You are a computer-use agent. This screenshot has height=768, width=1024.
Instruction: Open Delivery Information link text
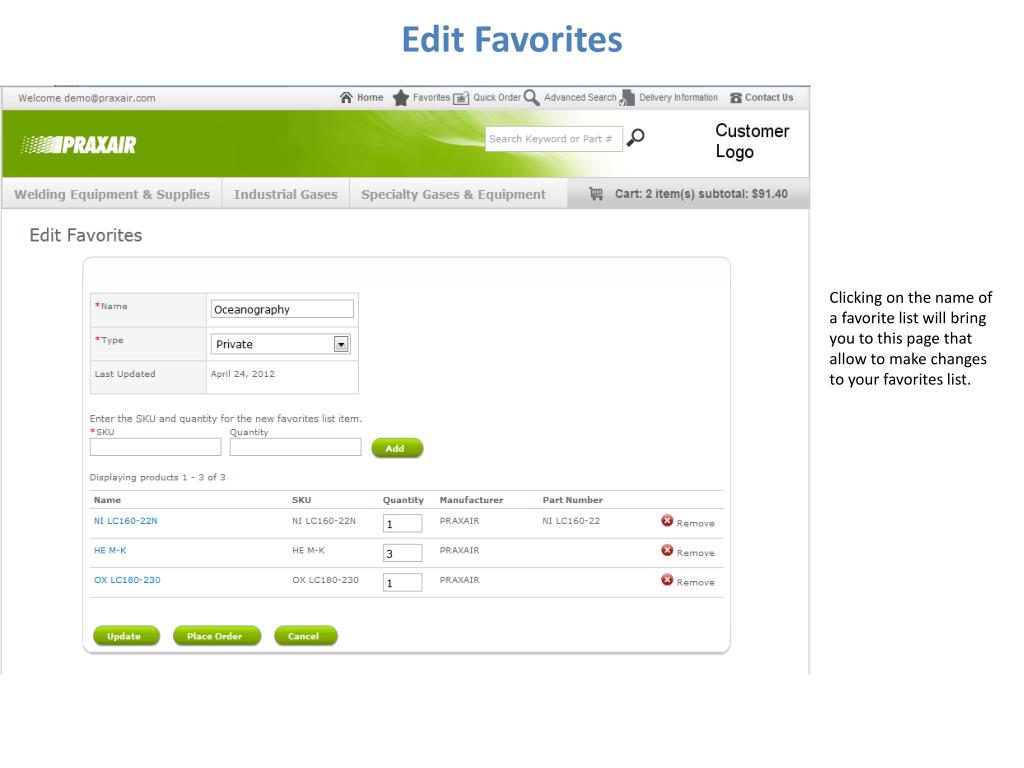tap(679, 97)
